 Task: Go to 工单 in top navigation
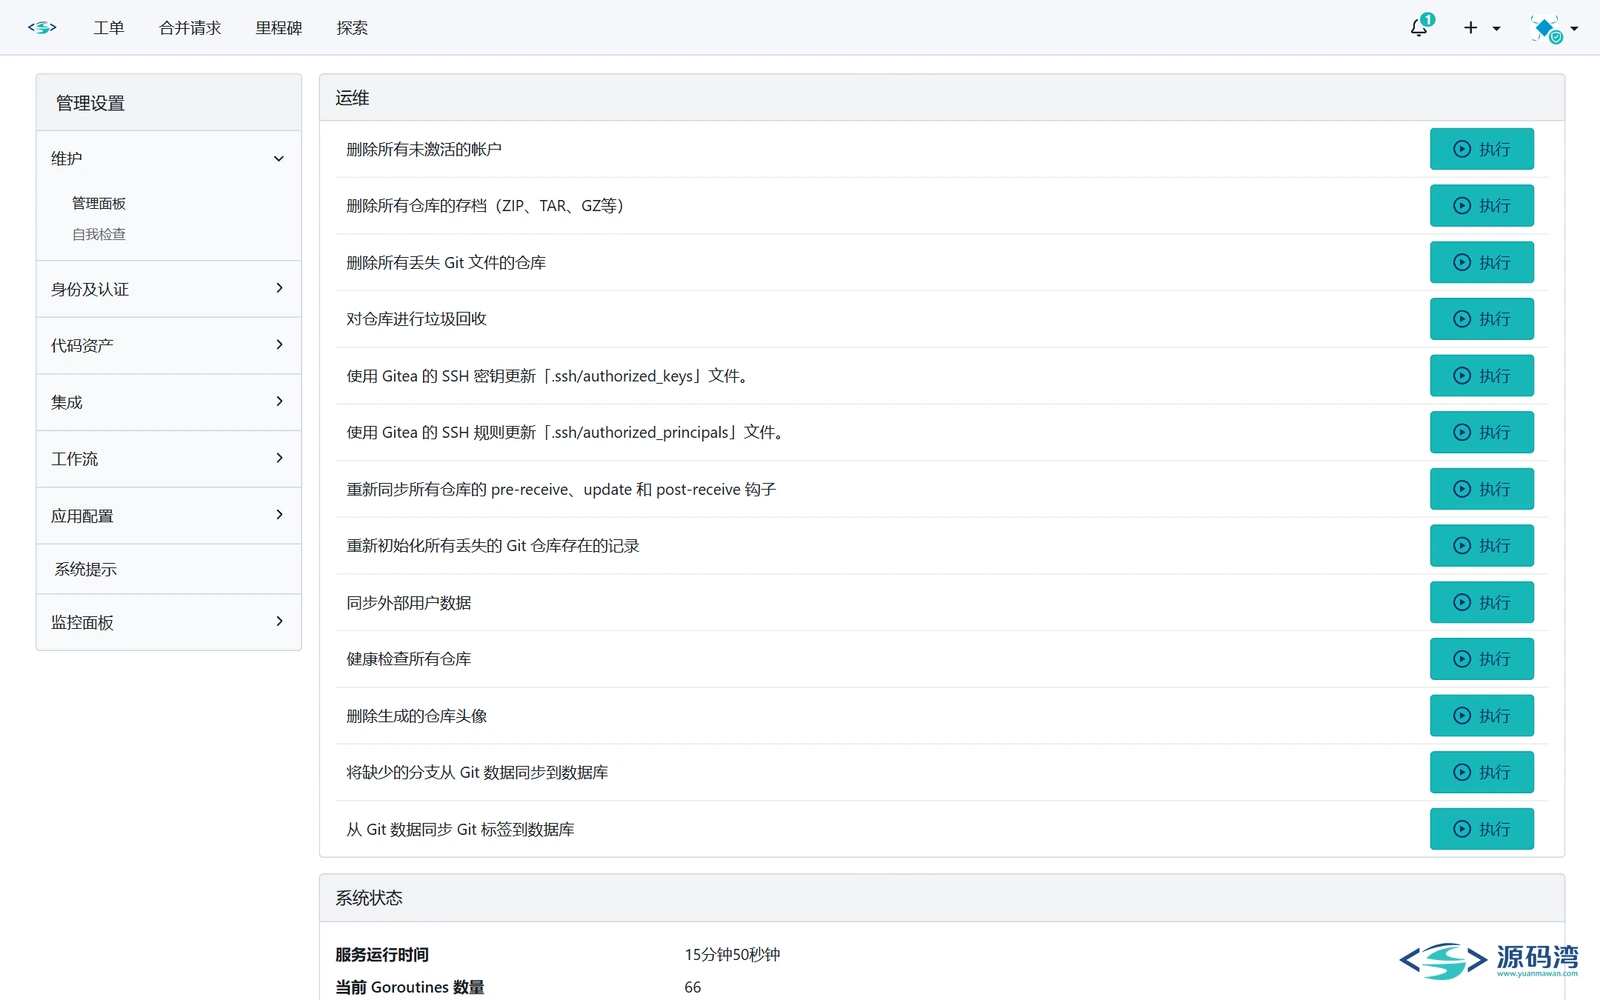(x=109, y=28)
